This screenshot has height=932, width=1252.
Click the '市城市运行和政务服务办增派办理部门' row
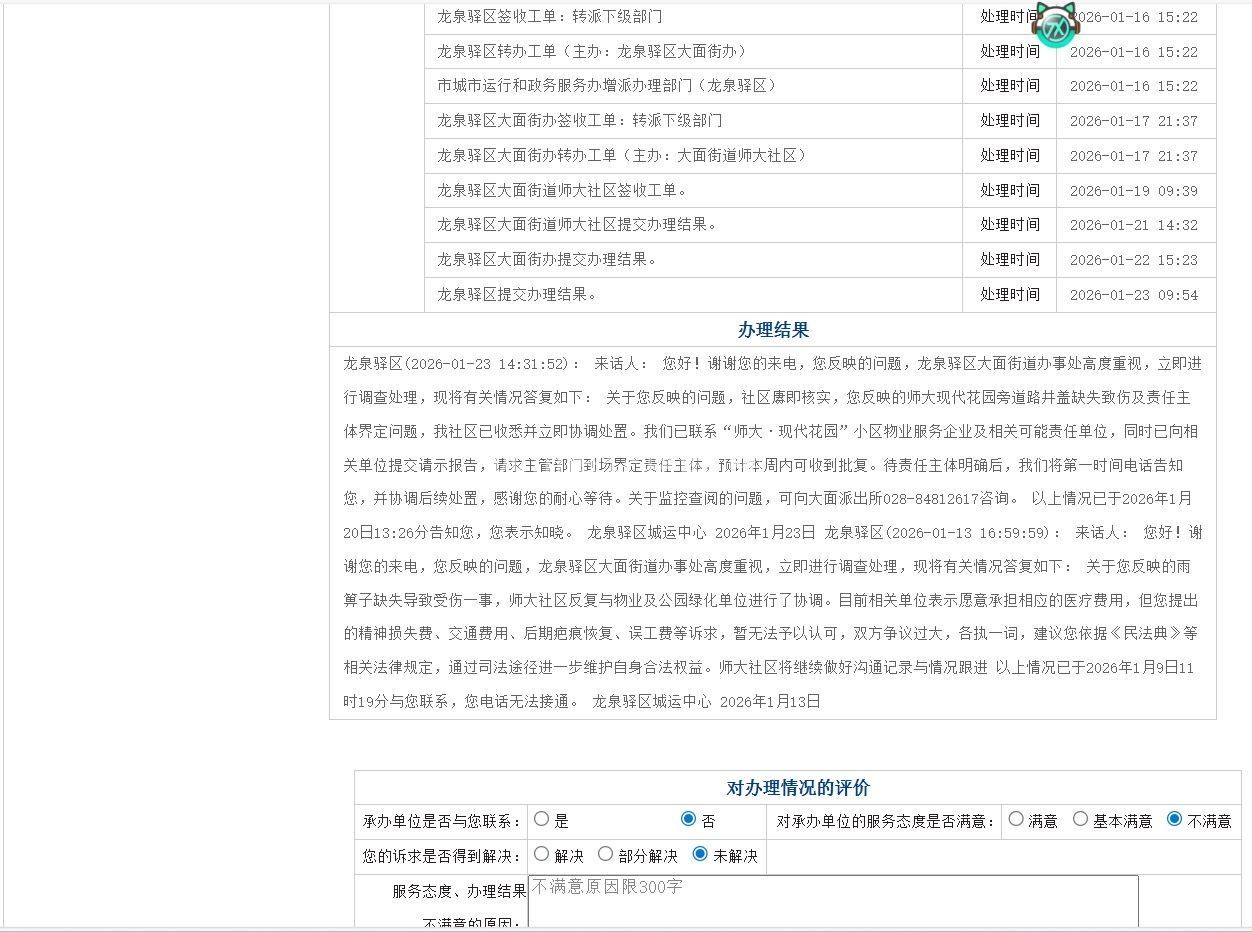[x=606, y=86]
